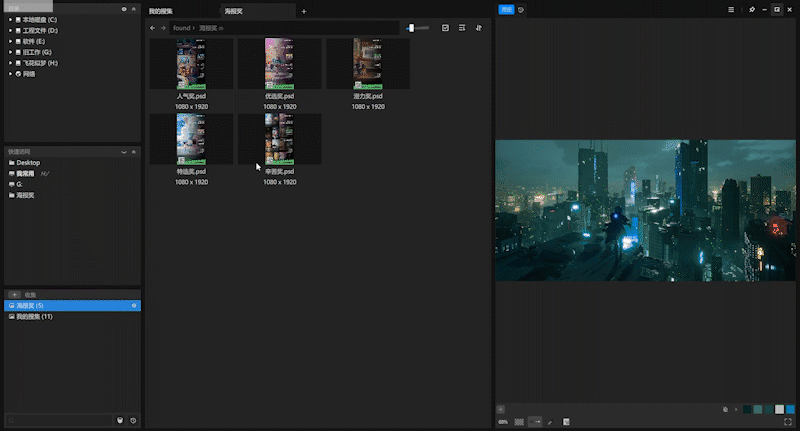Click the history icon beside blue button
The height and width of the screenshot is (431, 800).
click(x=521, y=10)
